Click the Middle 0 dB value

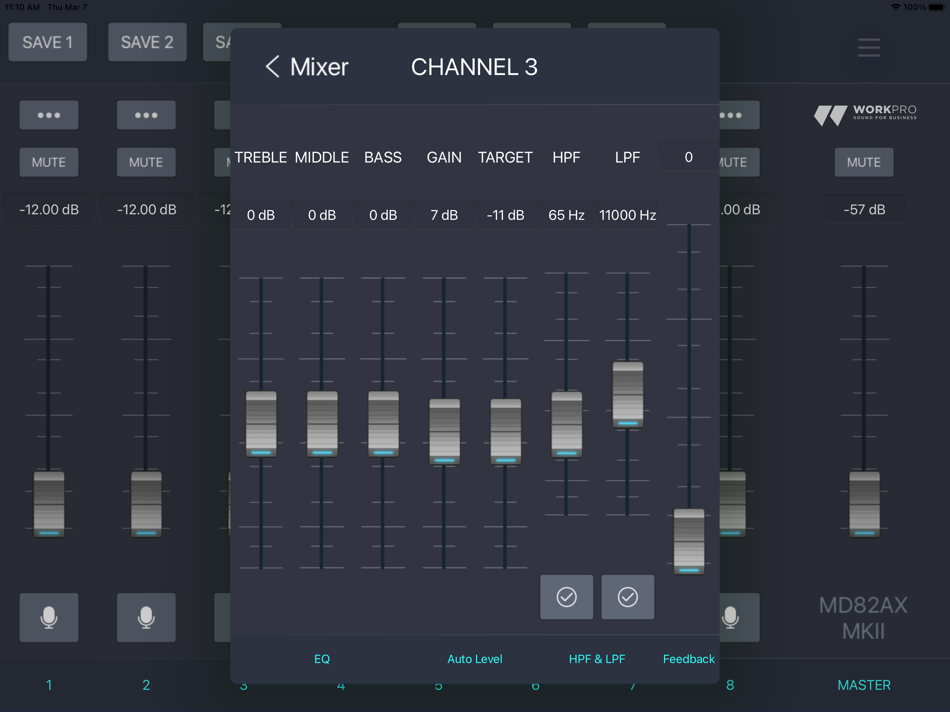(x=322, y=215)
